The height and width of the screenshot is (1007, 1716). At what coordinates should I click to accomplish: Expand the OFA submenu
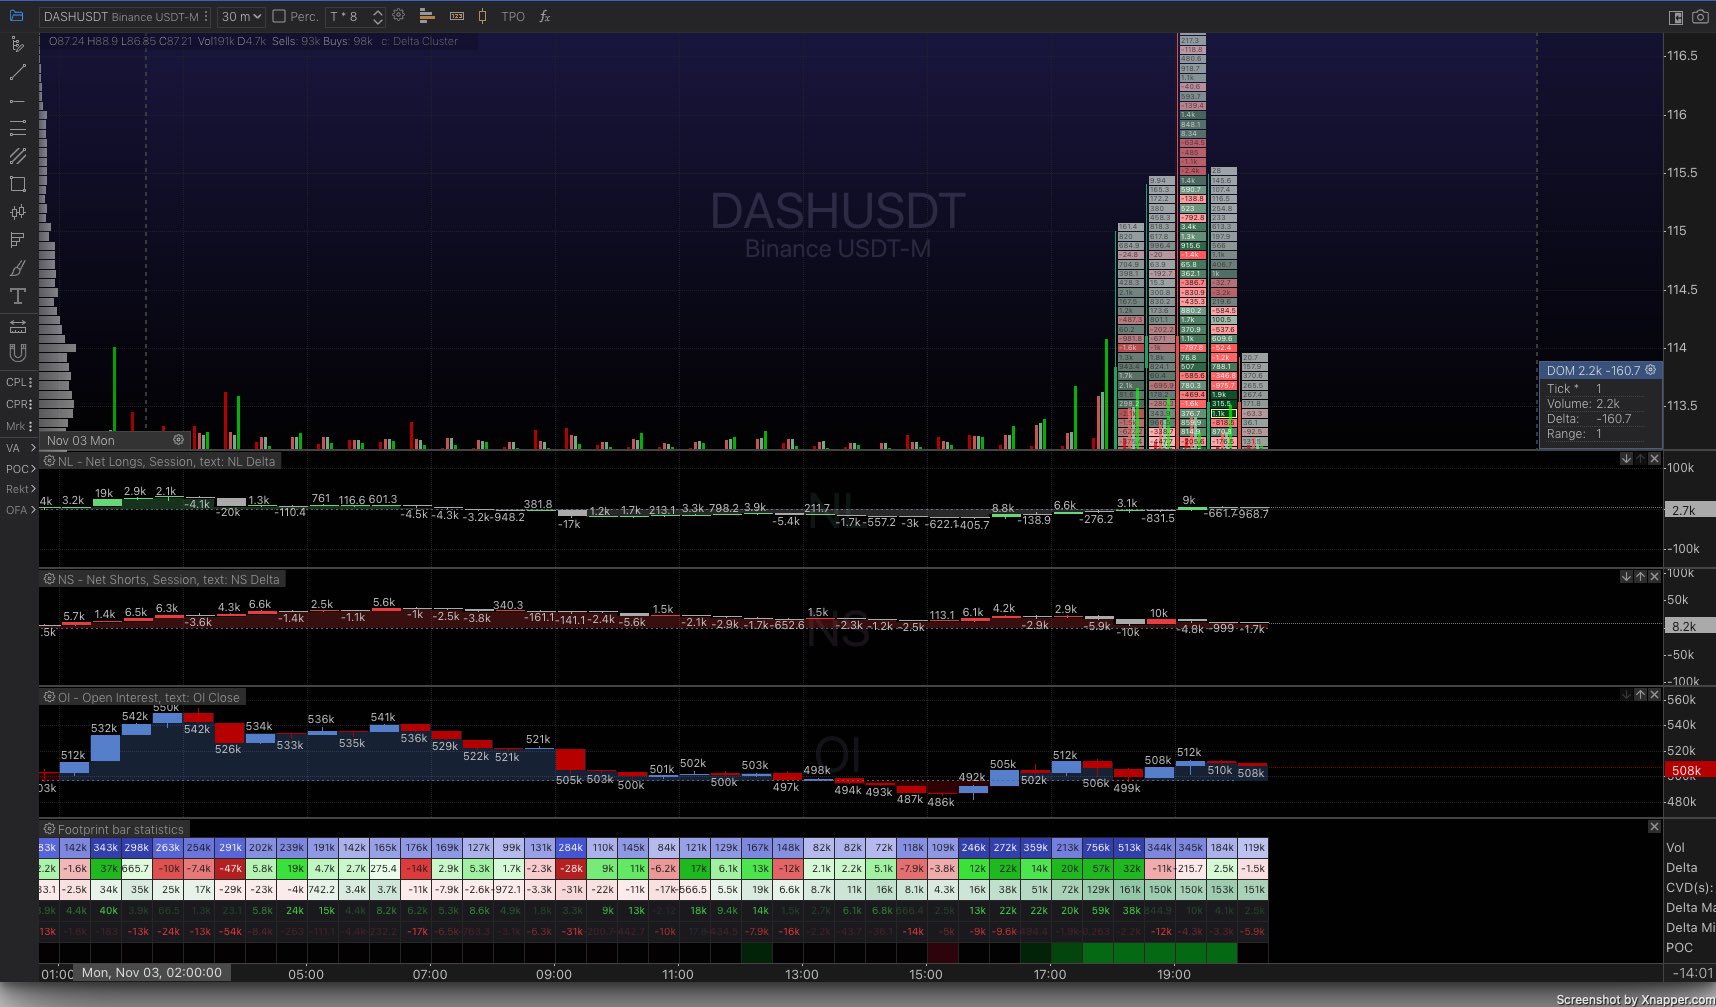coord(33,510)
